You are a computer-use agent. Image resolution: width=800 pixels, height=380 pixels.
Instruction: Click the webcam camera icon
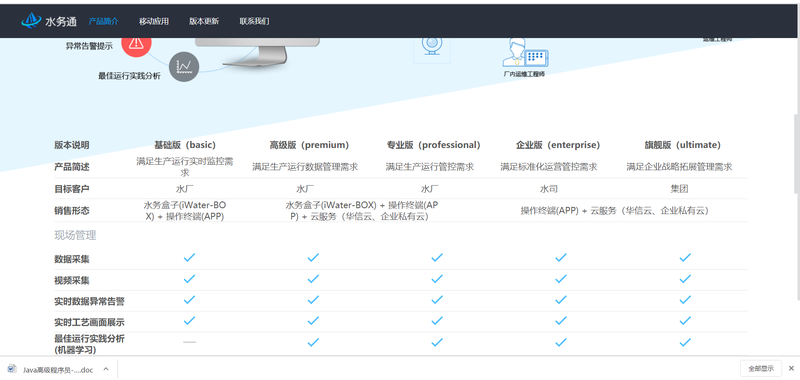click(432, 47)
